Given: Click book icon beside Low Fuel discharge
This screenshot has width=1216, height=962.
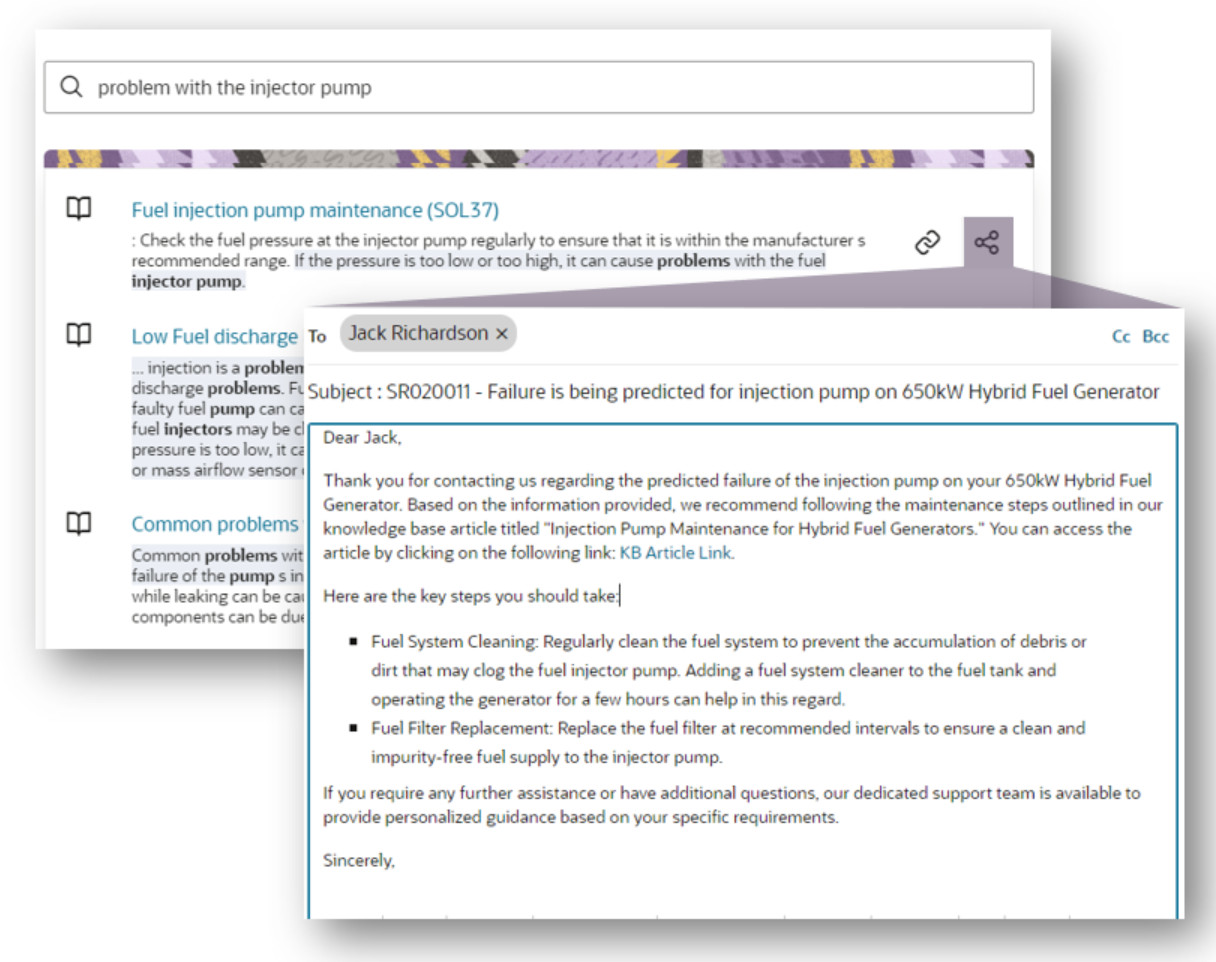Looking at the screenshot, I should (x=79, y=335).
